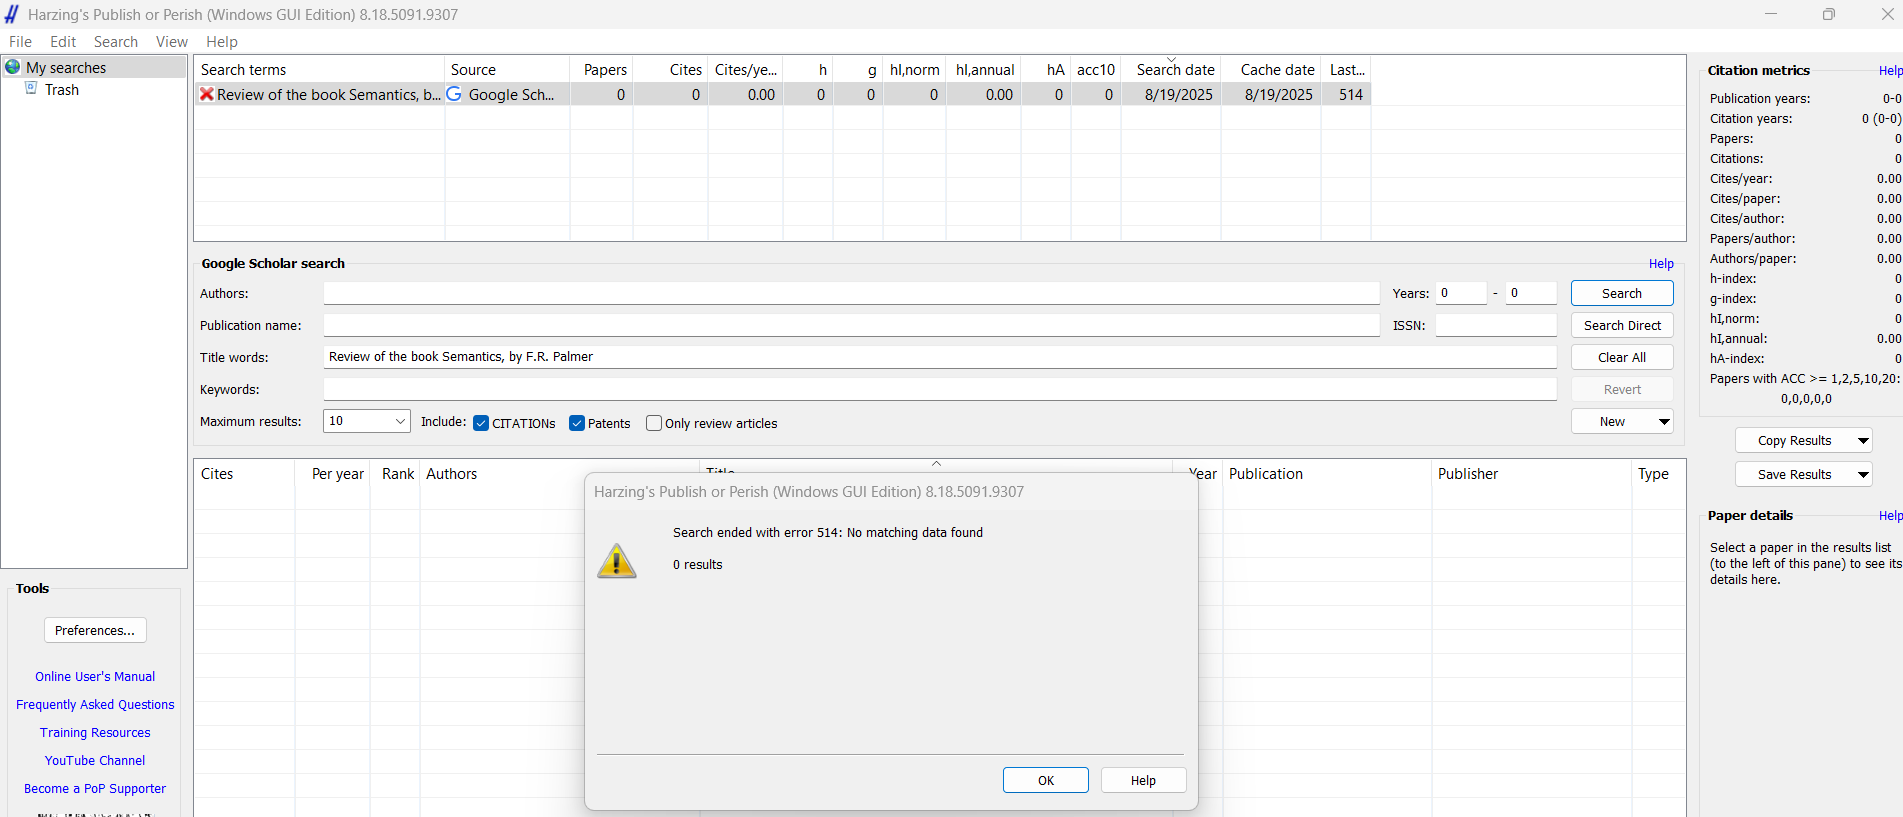1903x817 pixels.
Task: Open the View menu
Action: [172, 41]
